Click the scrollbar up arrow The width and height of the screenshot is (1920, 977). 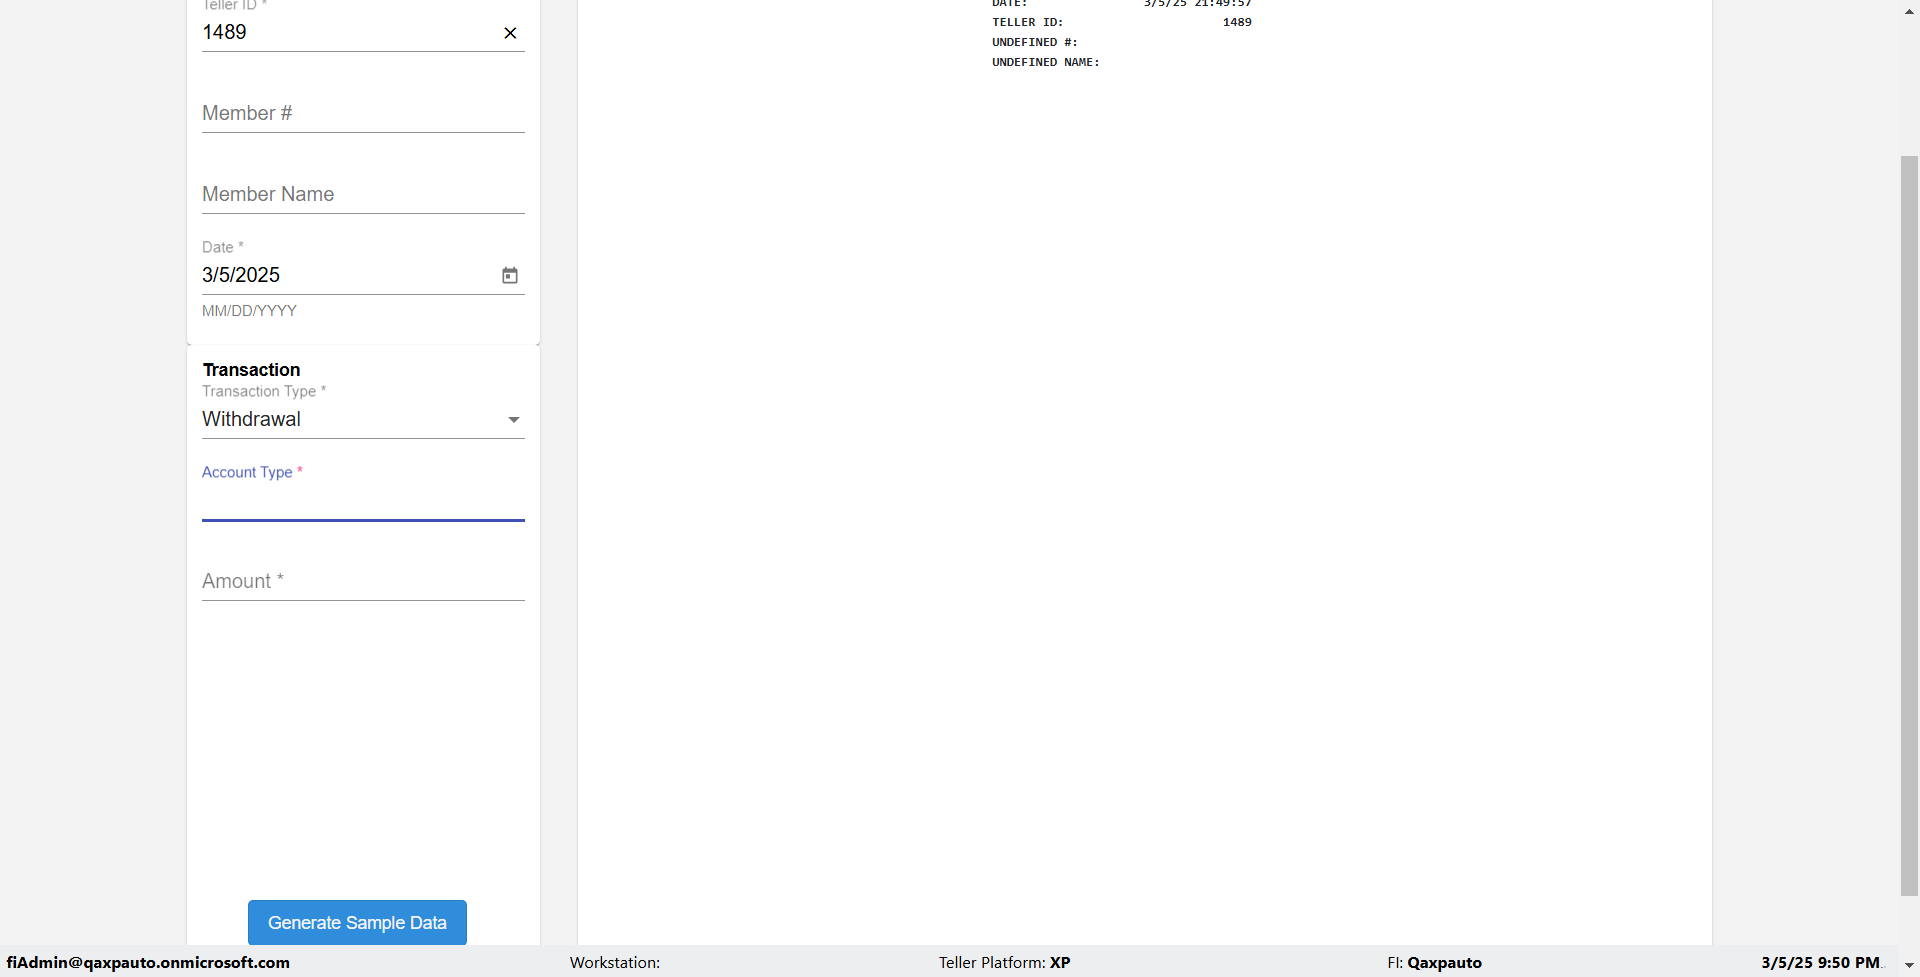(1909, 11)
